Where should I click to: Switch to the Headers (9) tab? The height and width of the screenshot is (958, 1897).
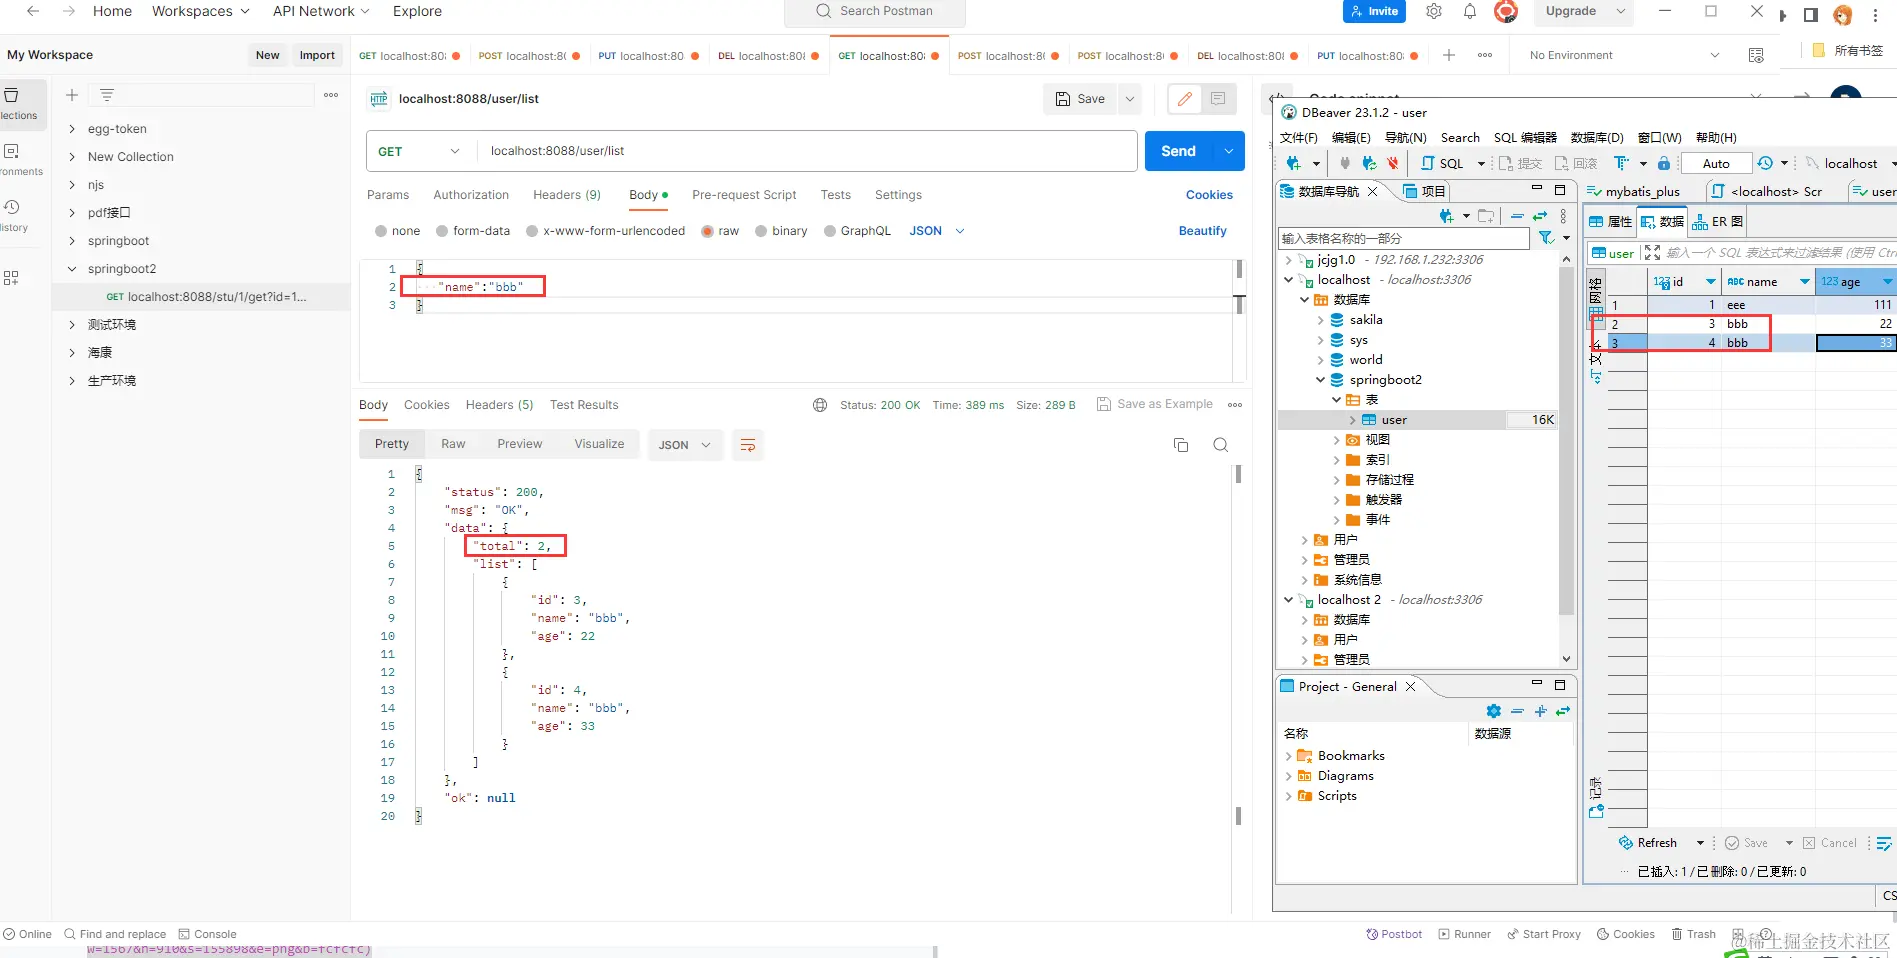567,195
